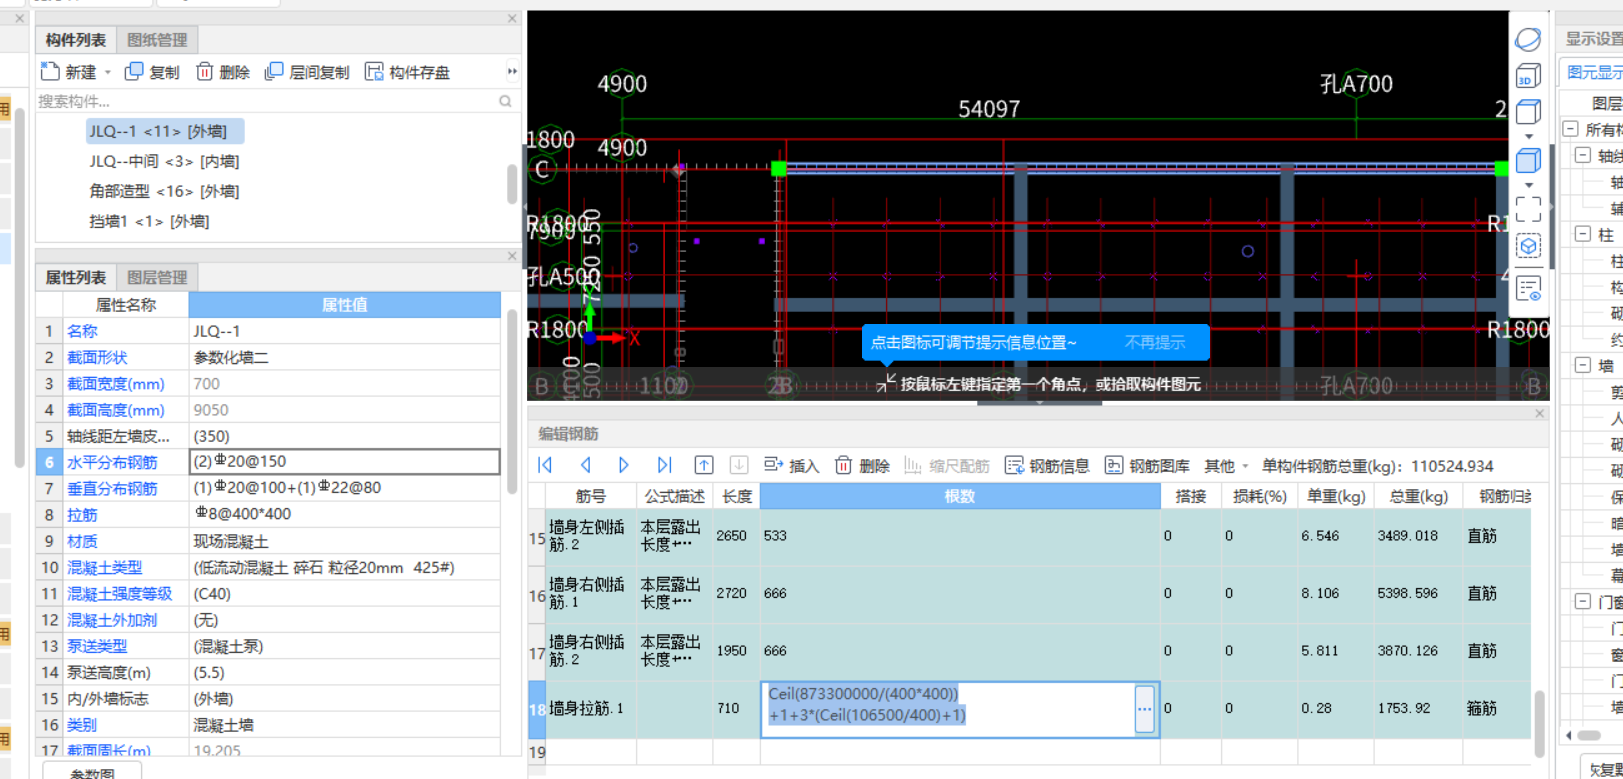
Task: Open dropdown under solid cube icon
Action: 1528,185
